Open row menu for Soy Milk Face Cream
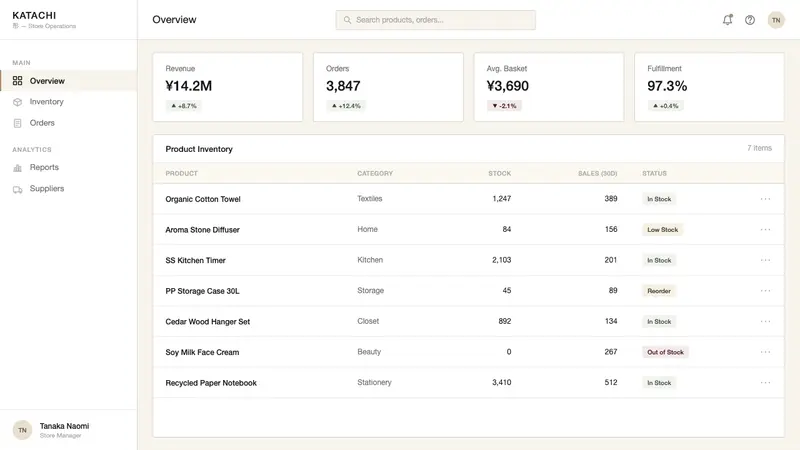 (x=765, y=352)
